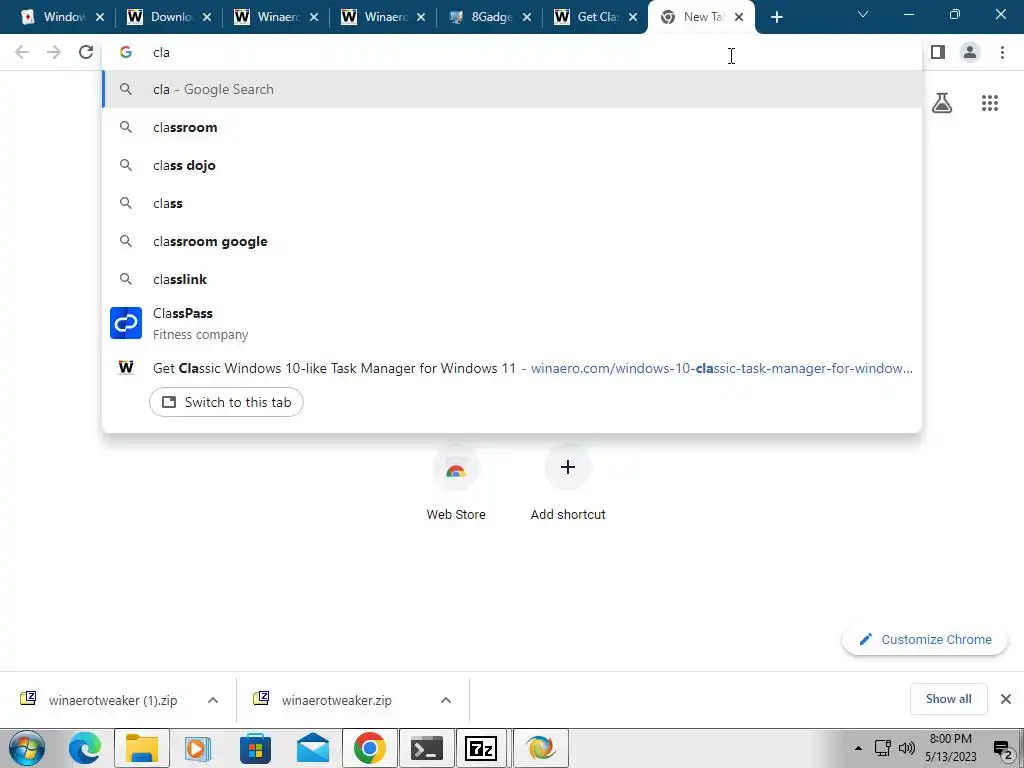Switch to the 8Gadge tab
The width and height of the screenshot is (1024, 768).
tap(489, 17)
